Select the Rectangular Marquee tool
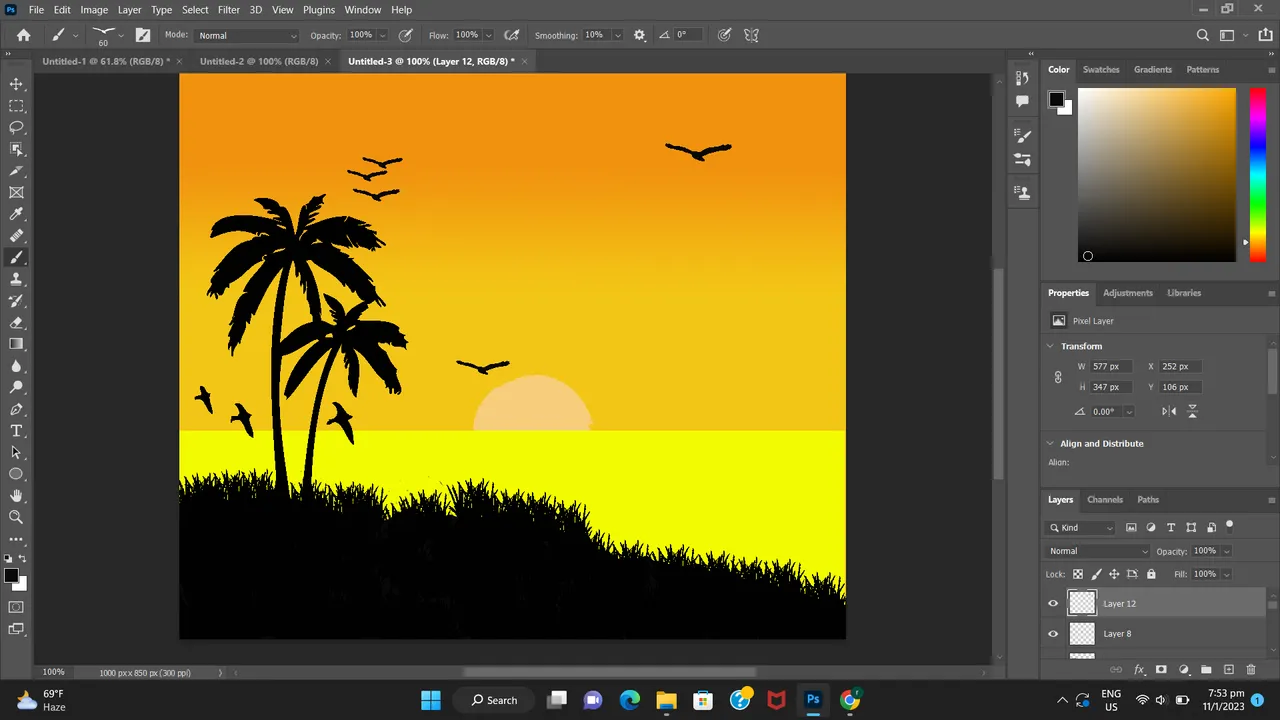The image size is (1280, 720). [16, 106]
